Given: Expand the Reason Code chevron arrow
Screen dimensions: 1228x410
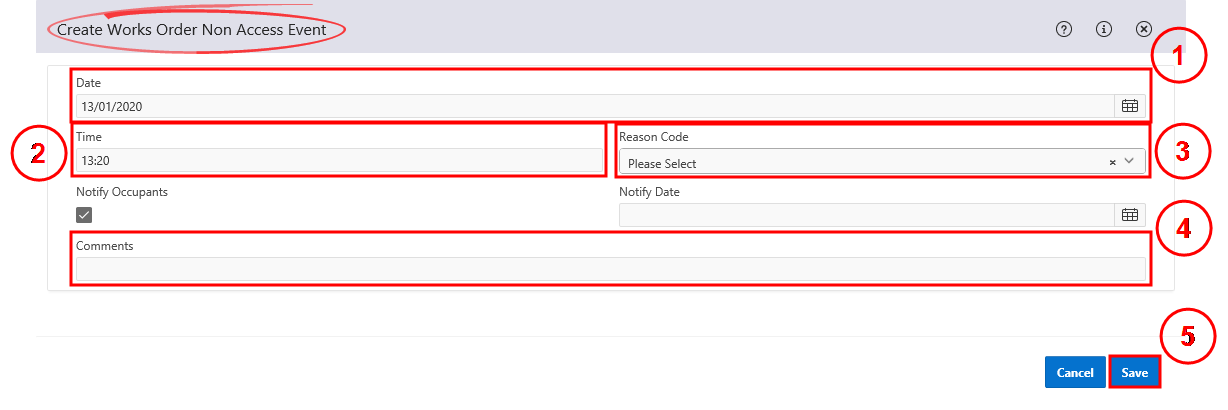Looking at the screenshot, I should pyautogui.click(x=1130, y=161).
